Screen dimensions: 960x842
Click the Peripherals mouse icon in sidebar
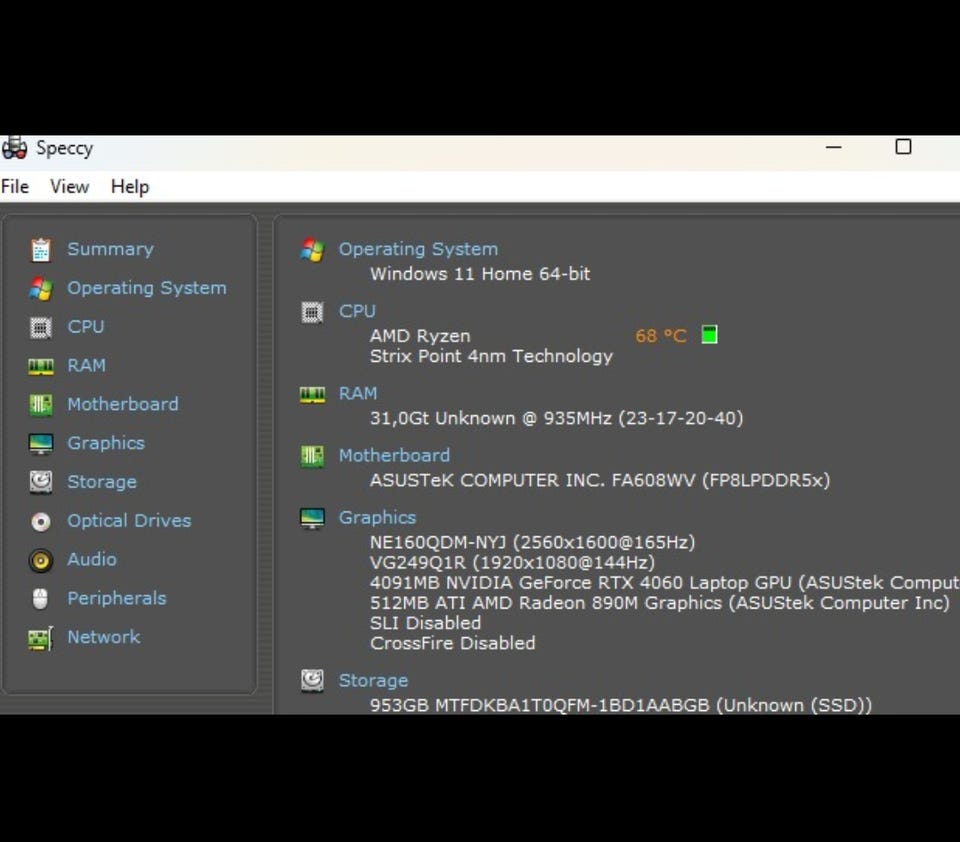tap(40, 599)
